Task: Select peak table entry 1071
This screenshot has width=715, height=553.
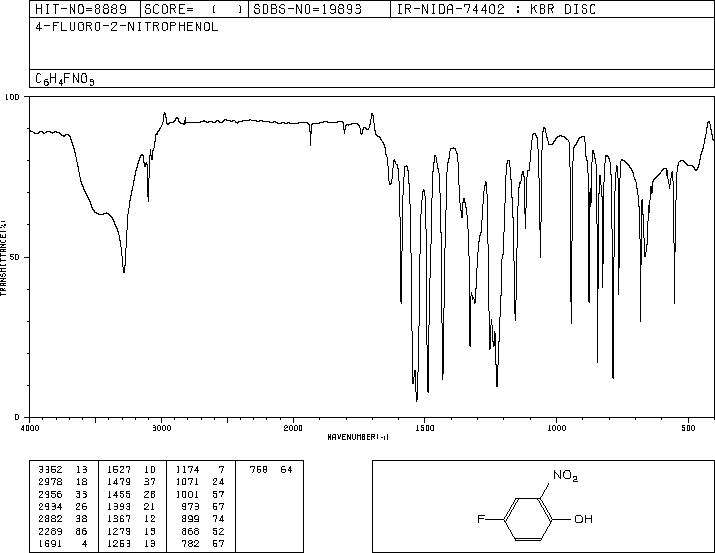Action: click(187, 482)
